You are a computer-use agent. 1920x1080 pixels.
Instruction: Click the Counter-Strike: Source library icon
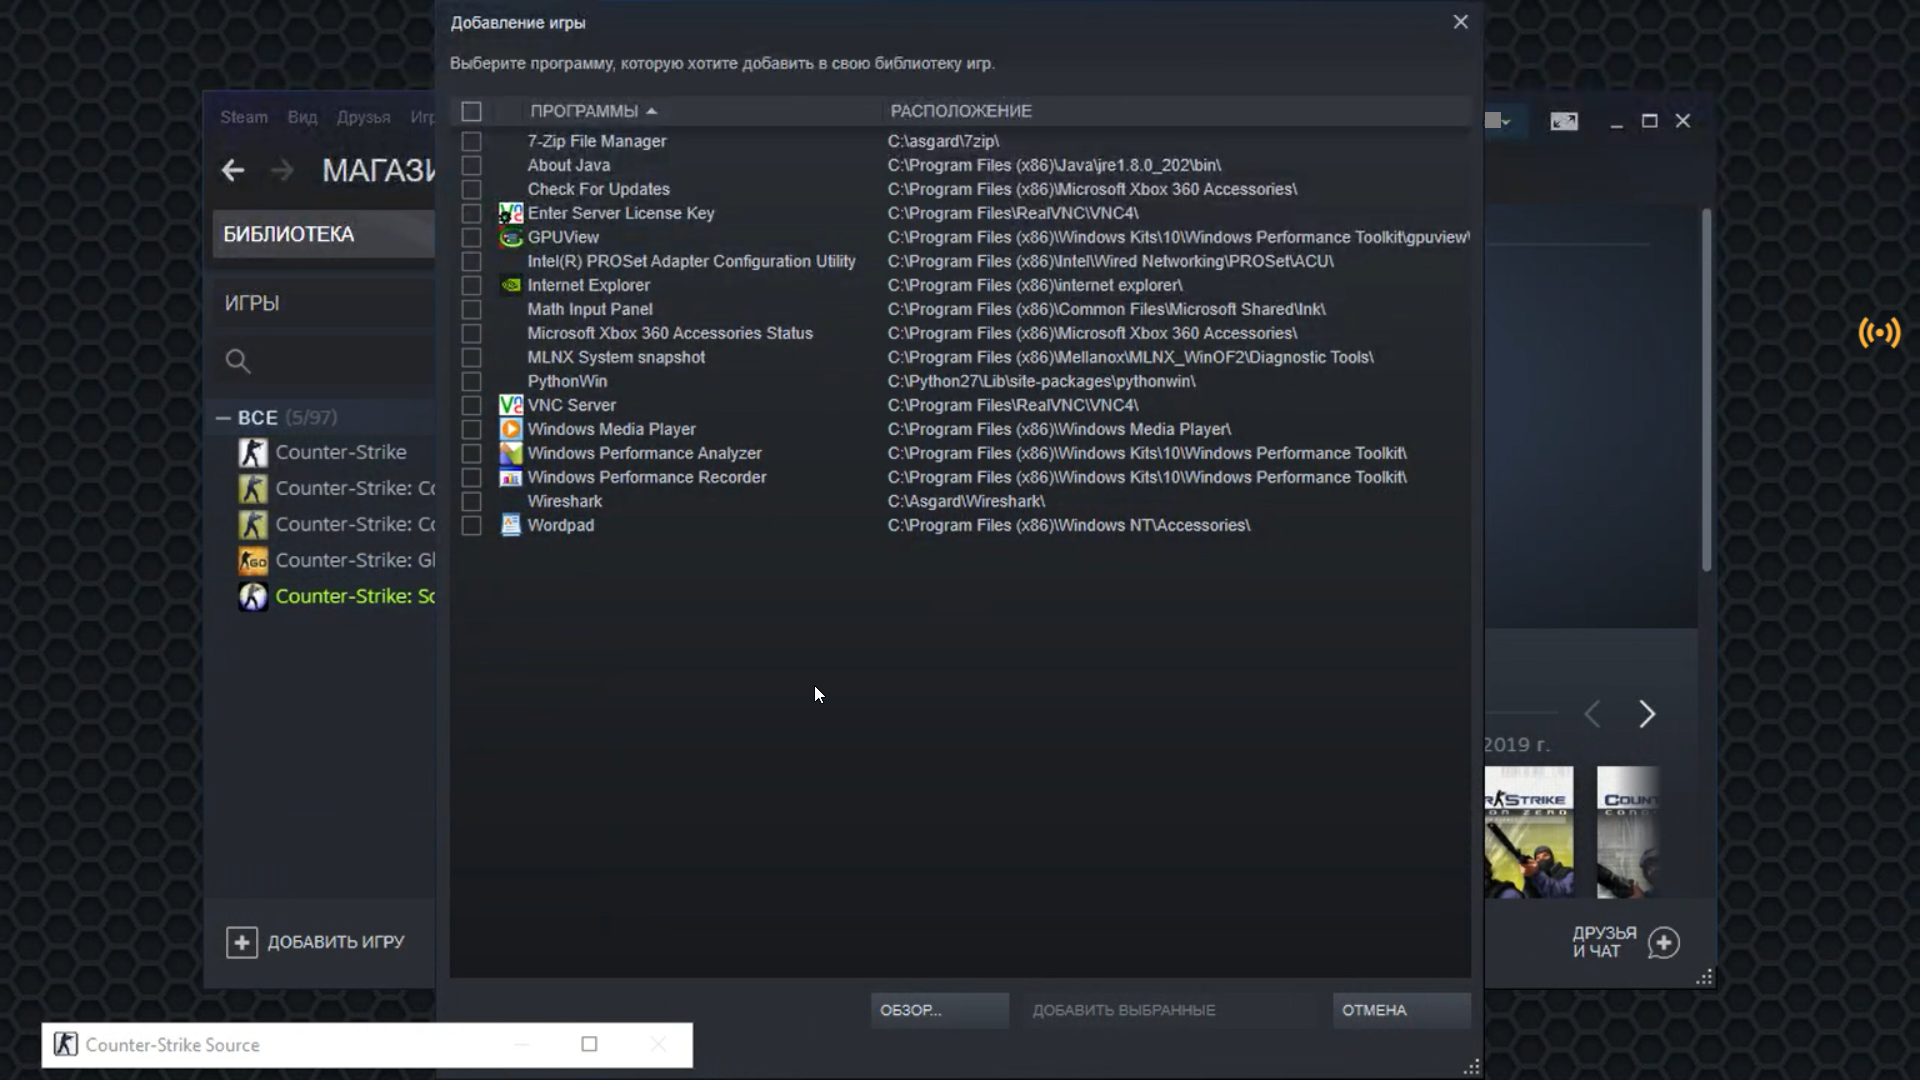pyautogui.click(x=253, y=596)
